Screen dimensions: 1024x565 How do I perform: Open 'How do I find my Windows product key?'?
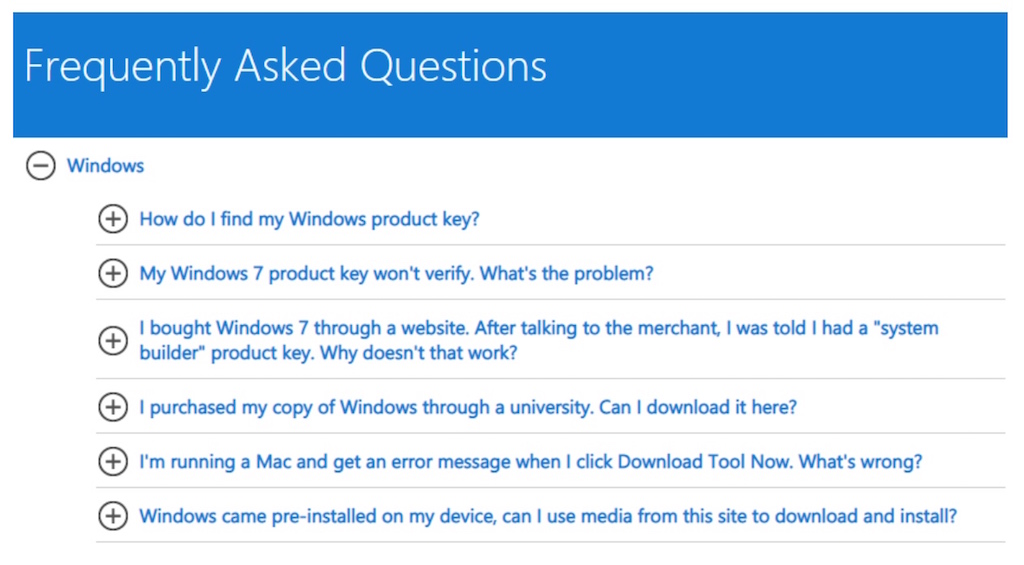click(x=310, y=219)
